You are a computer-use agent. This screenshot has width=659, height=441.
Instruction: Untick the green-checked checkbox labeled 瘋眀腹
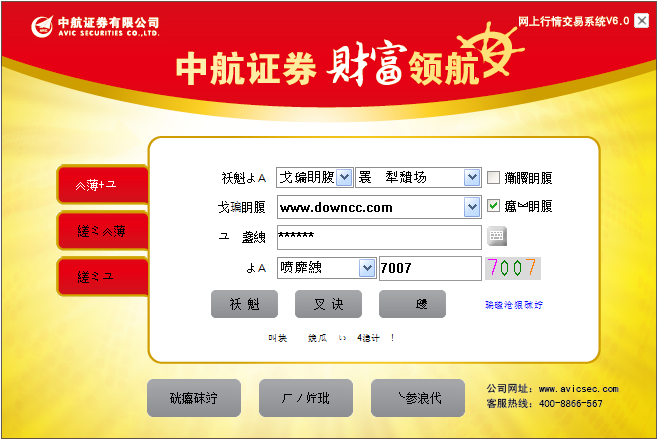point(493,206)
